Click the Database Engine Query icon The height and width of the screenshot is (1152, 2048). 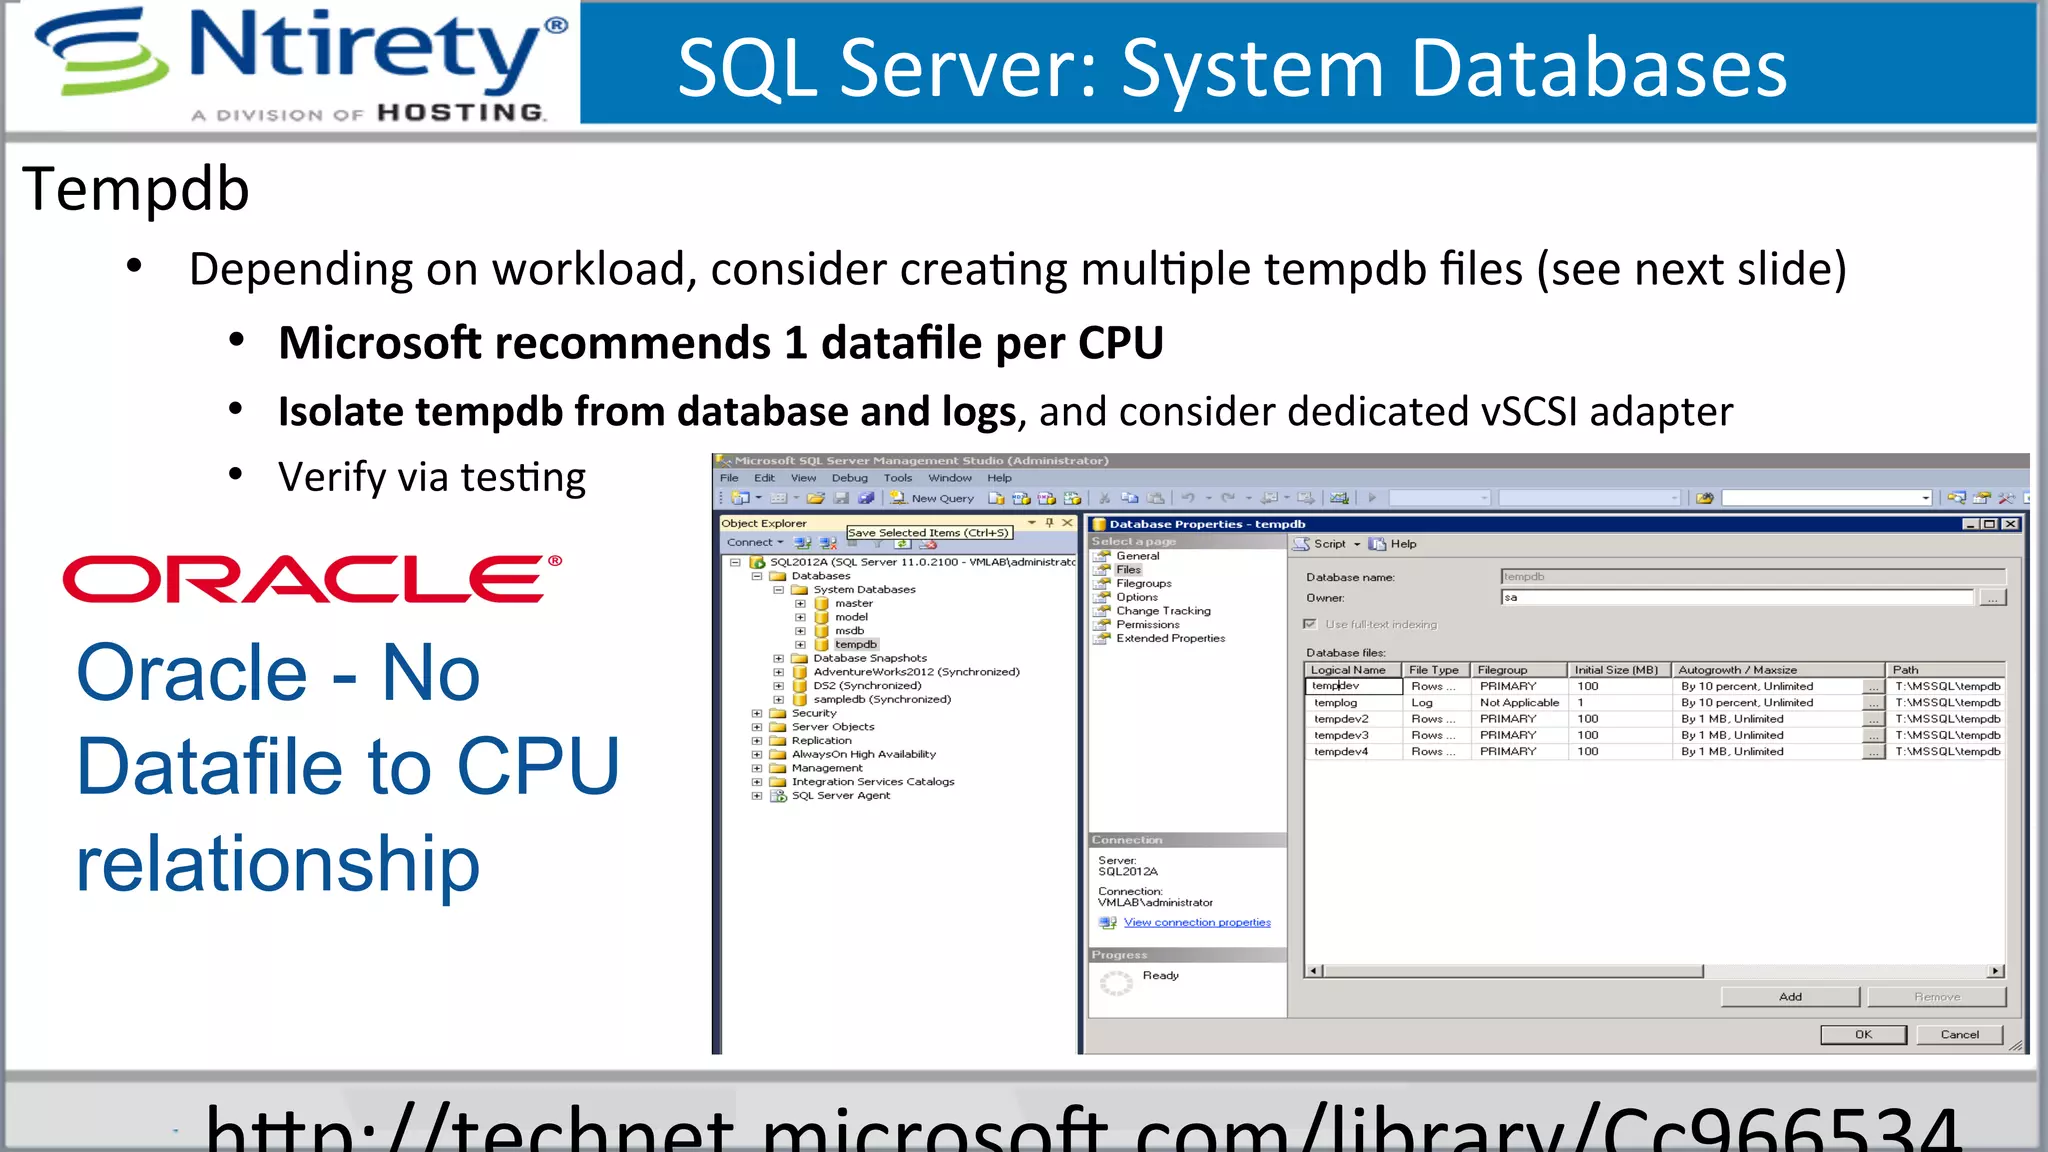[996, 498]
